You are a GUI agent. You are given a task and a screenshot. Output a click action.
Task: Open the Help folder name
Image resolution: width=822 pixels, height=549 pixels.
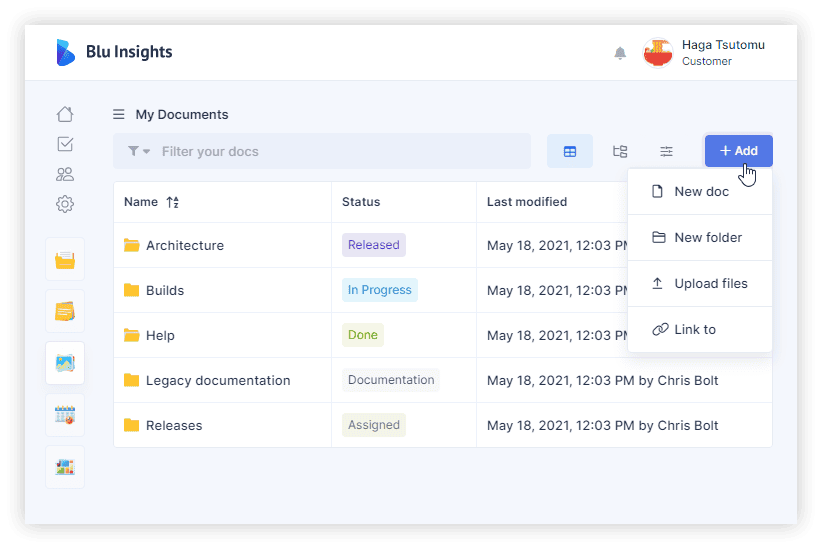click(160, 336)
